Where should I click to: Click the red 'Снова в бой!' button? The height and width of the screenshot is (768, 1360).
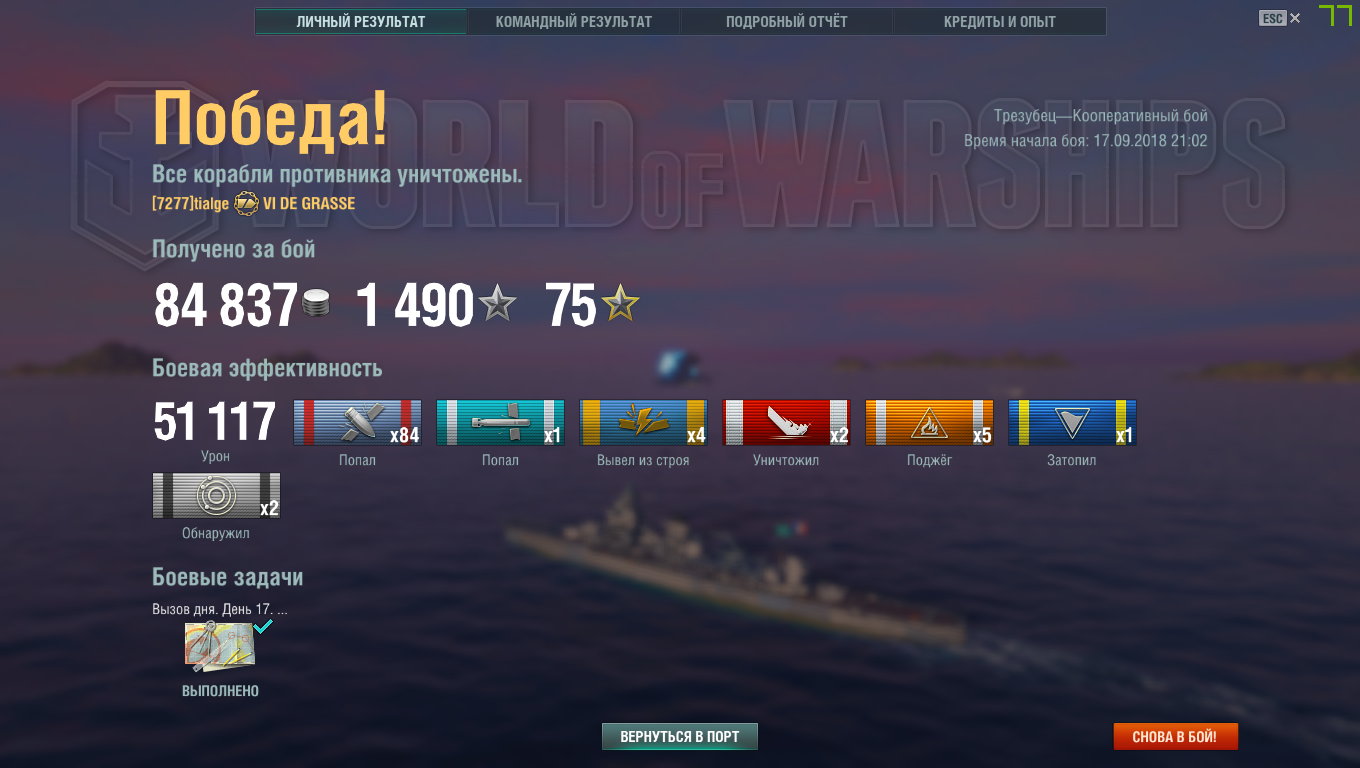pos(1175,737)
